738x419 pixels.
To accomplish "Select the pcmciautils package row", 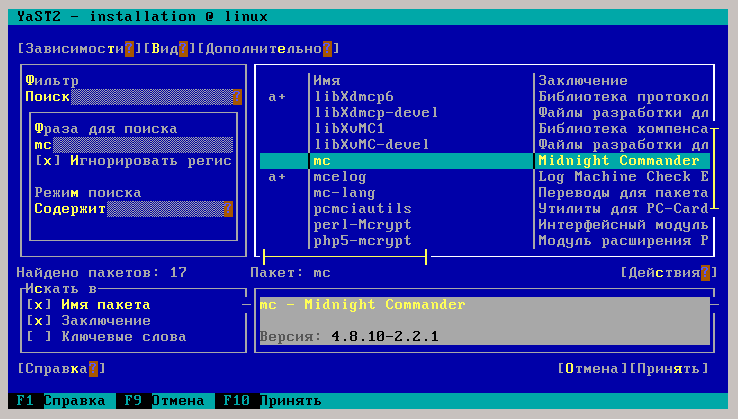I will (485, 209).
